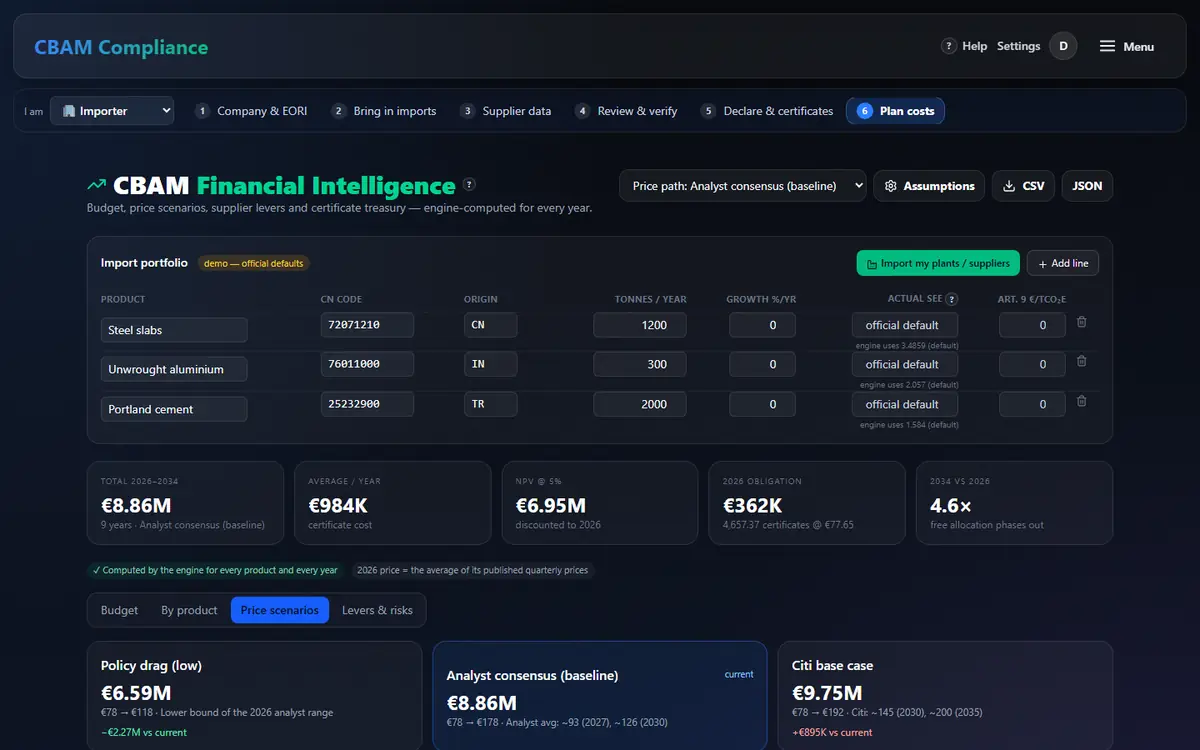Edit actual SEE for Portland cement
The width and height of the screenshot is (1200, 750).
coord(905,404)
